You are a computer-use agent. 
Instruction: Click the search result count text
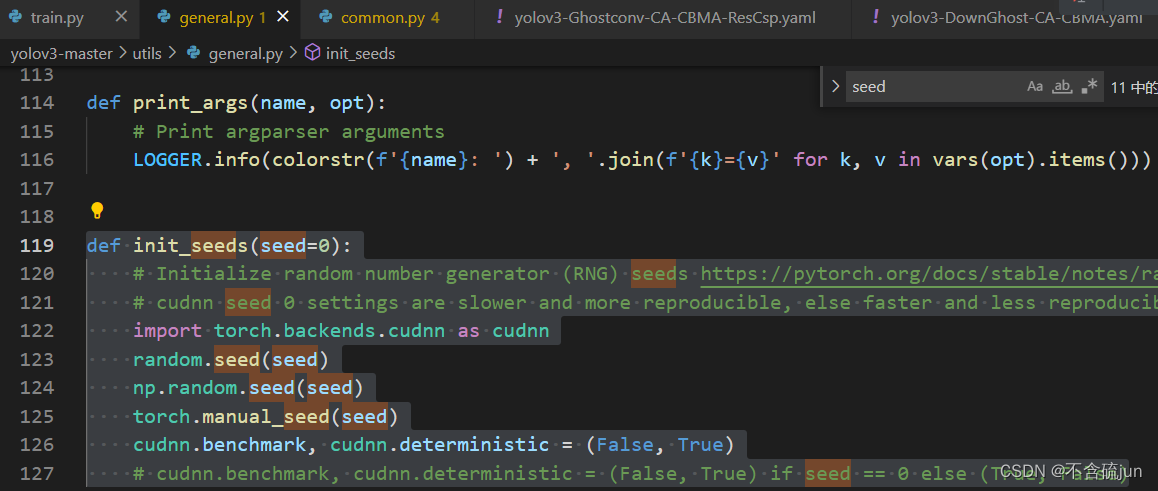(1134, 87)
